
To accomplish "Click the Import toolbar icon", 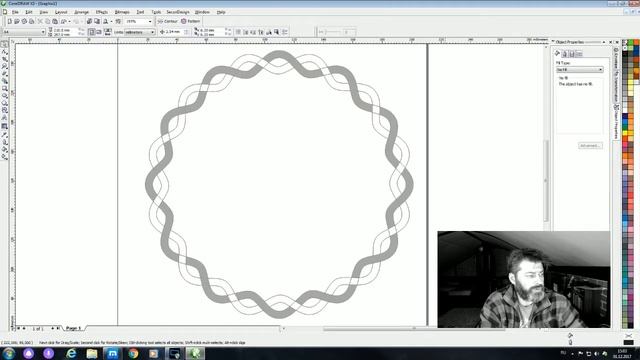I will pos(89,21).
